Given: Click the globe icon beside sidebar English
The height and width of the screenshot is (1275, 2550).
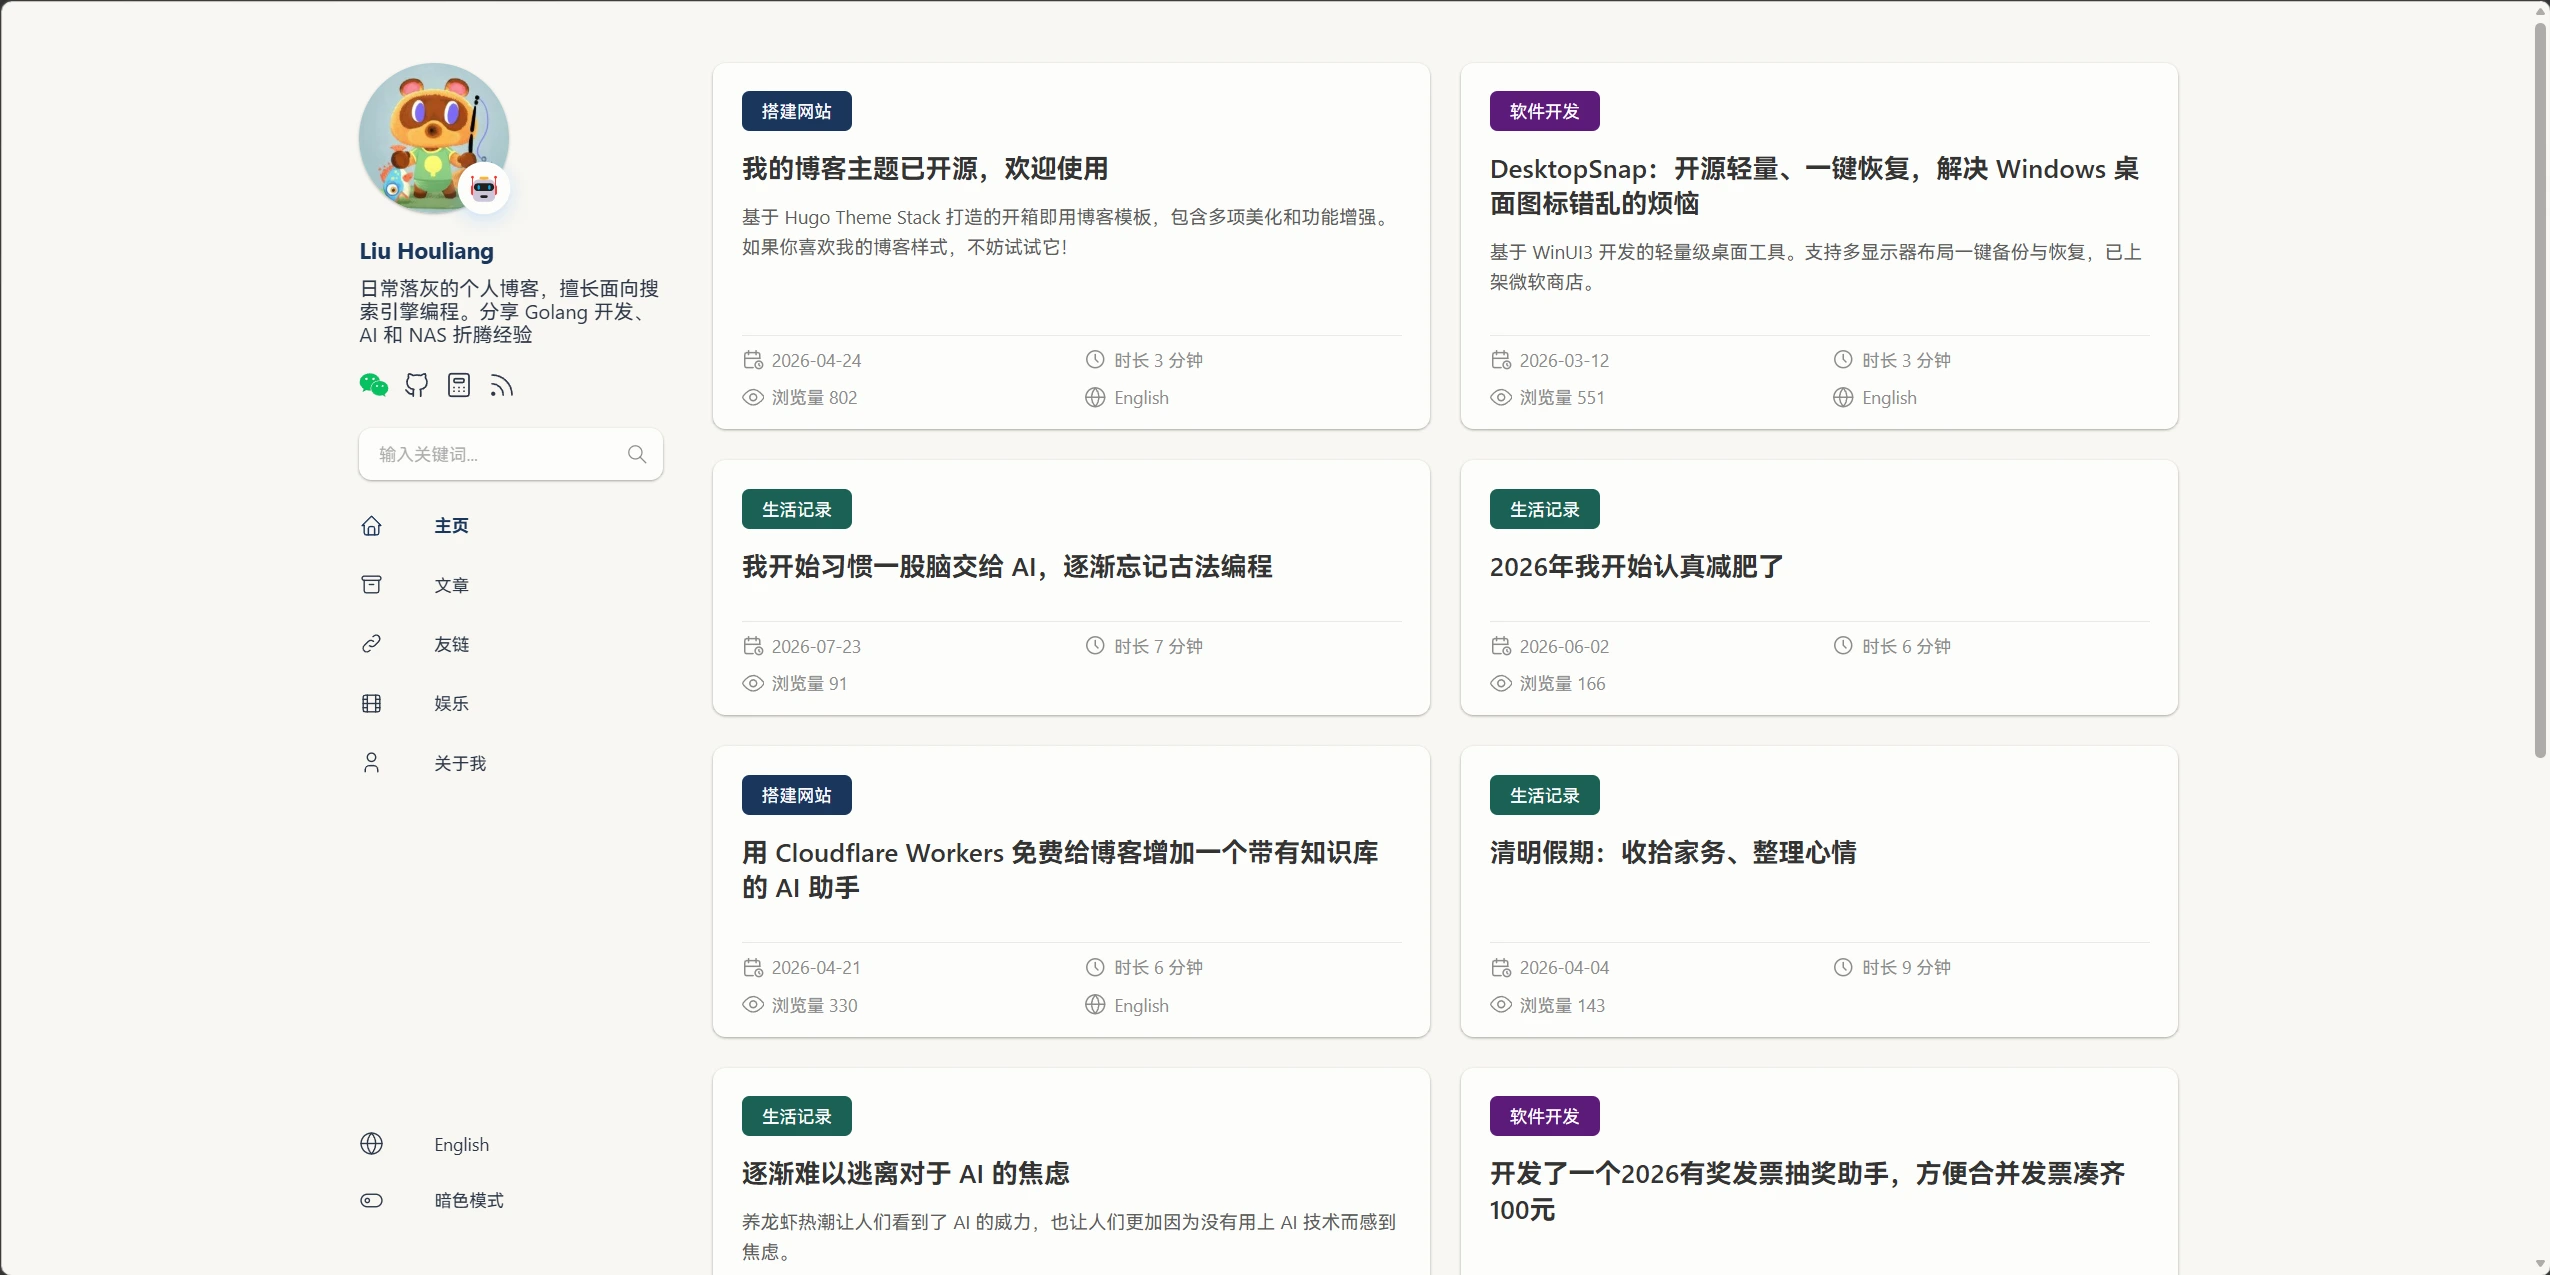Looking at the screenshot, I should coord(371,1144).
